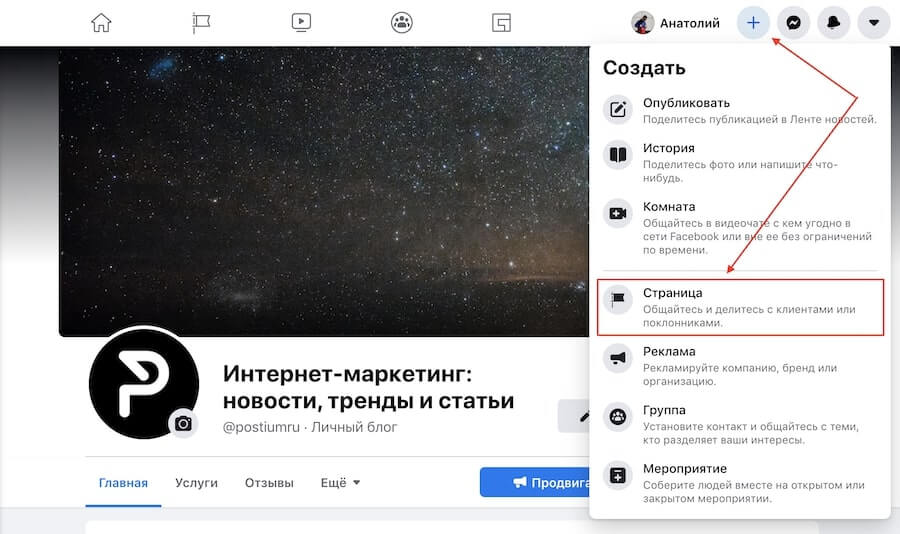Click the megaphone icon beside Реклама

618,358
